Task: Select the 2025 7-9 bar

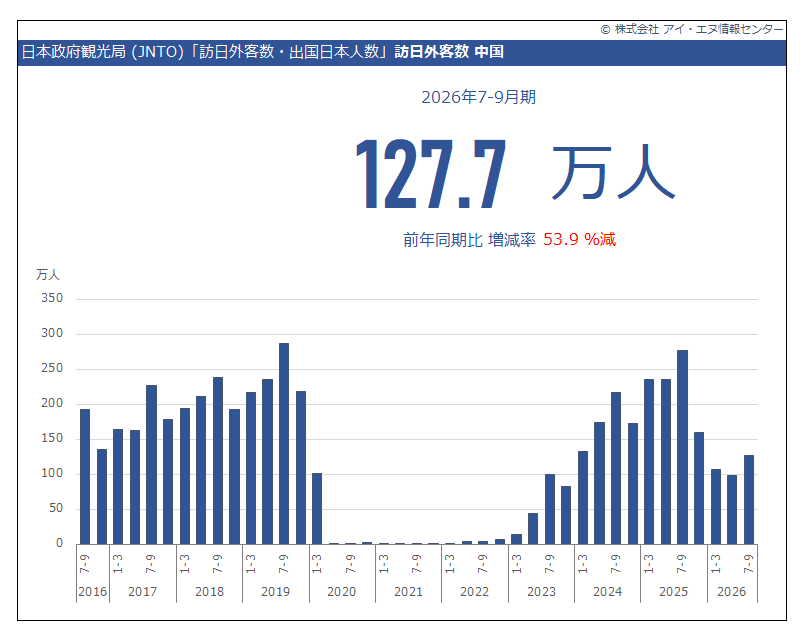Action: pos(682,447)
